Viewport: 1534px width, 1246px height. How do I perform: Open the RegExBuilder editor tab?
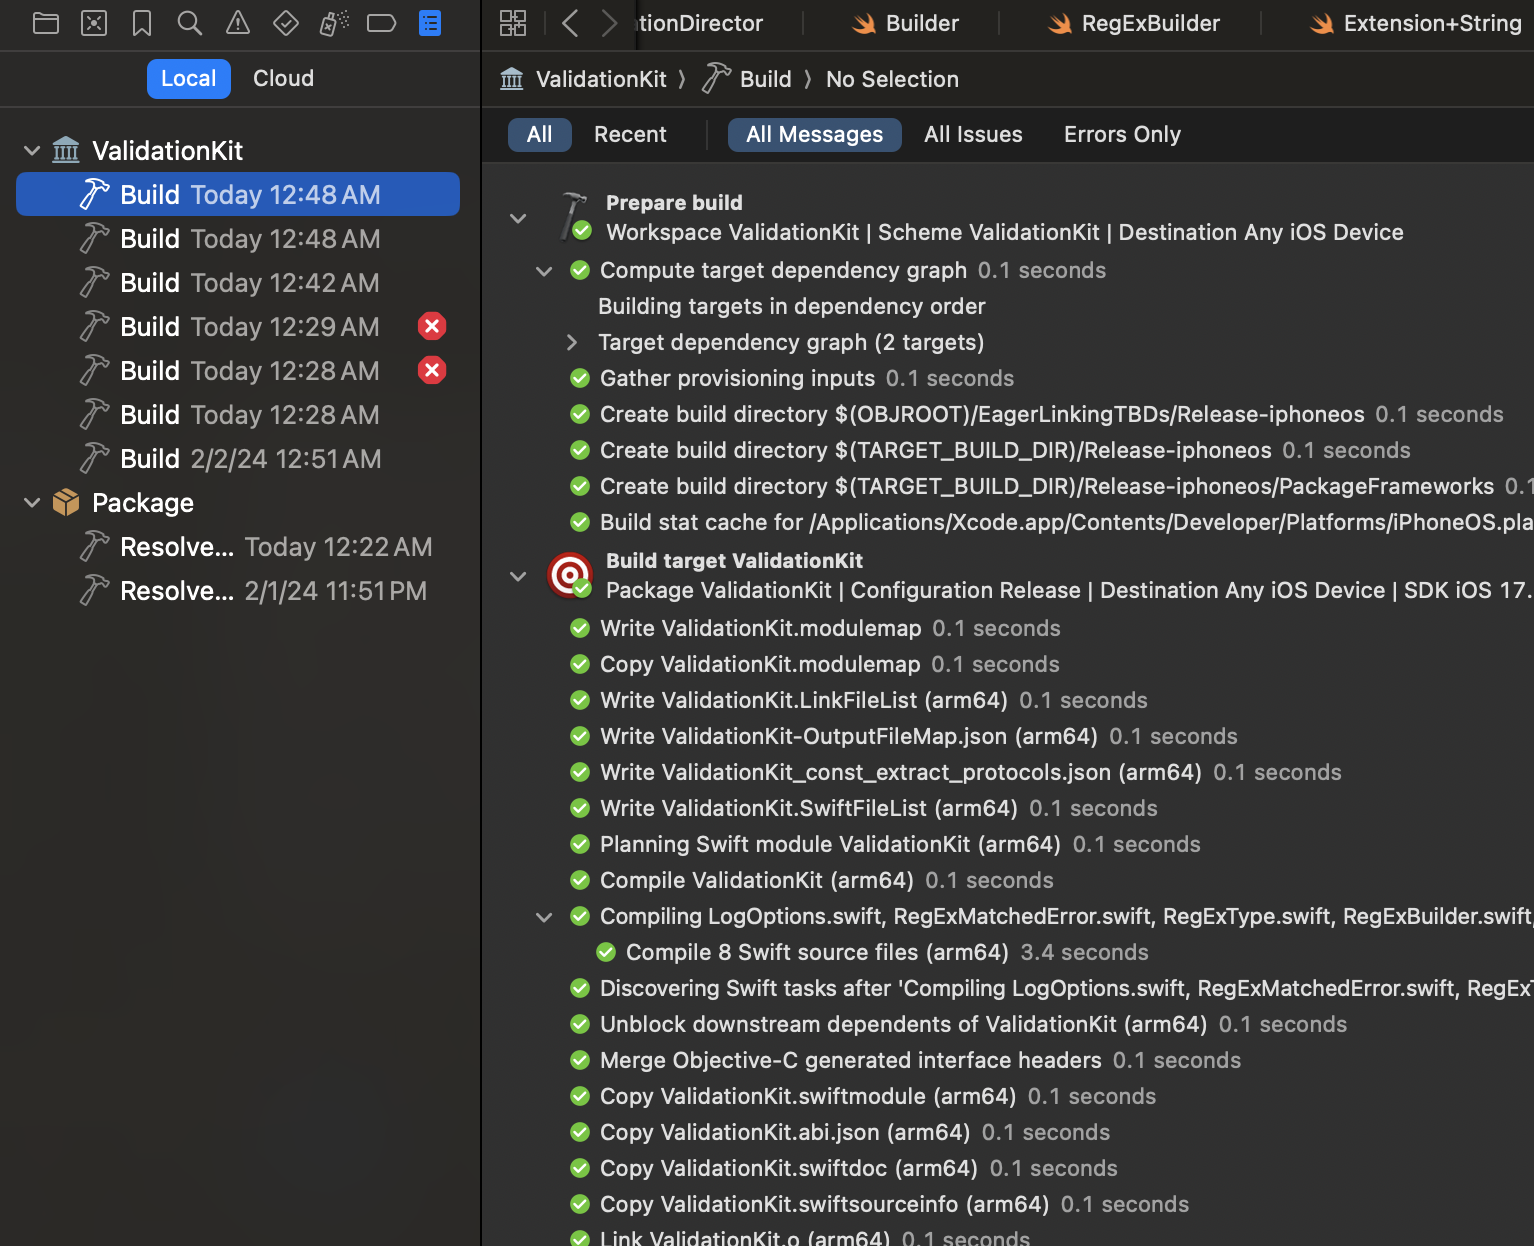point(1133,23)
